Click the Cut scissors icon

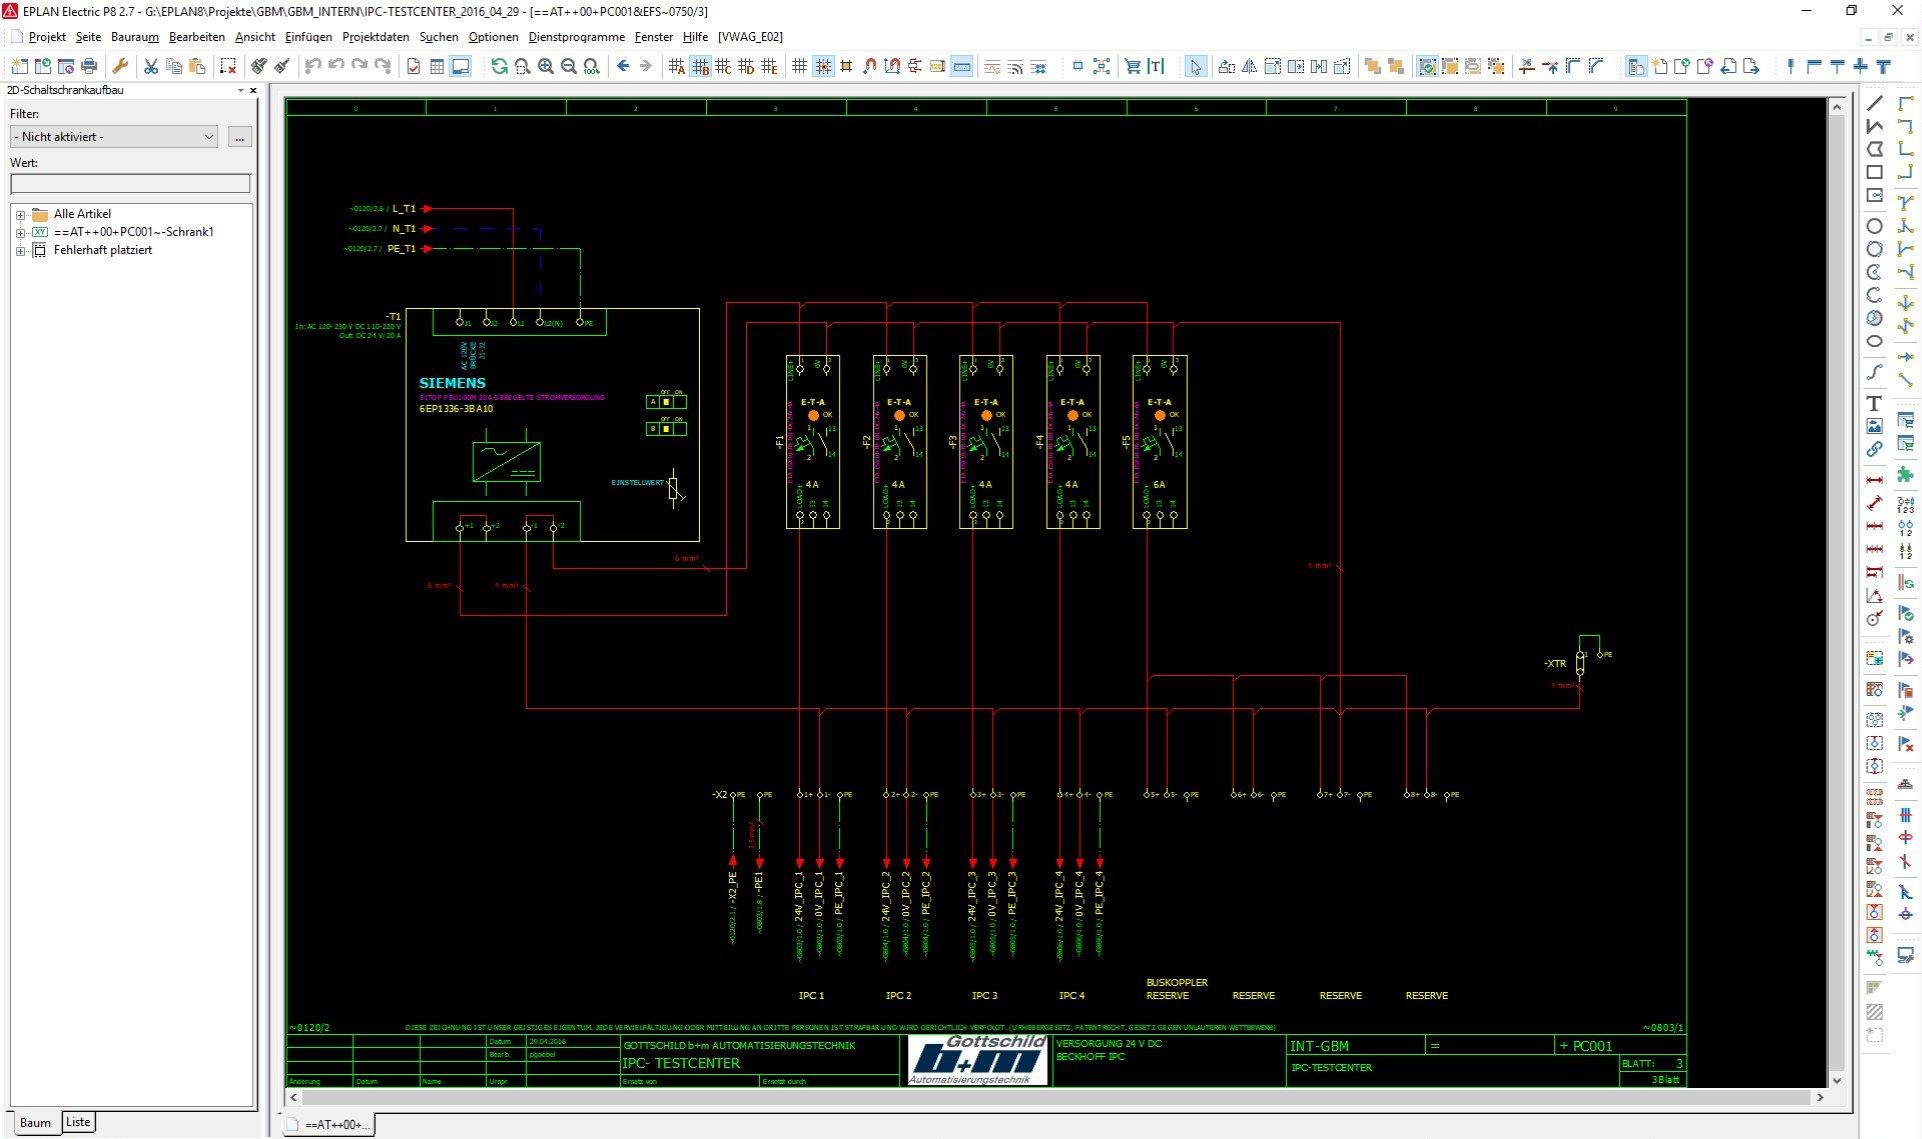coord(151,66)
